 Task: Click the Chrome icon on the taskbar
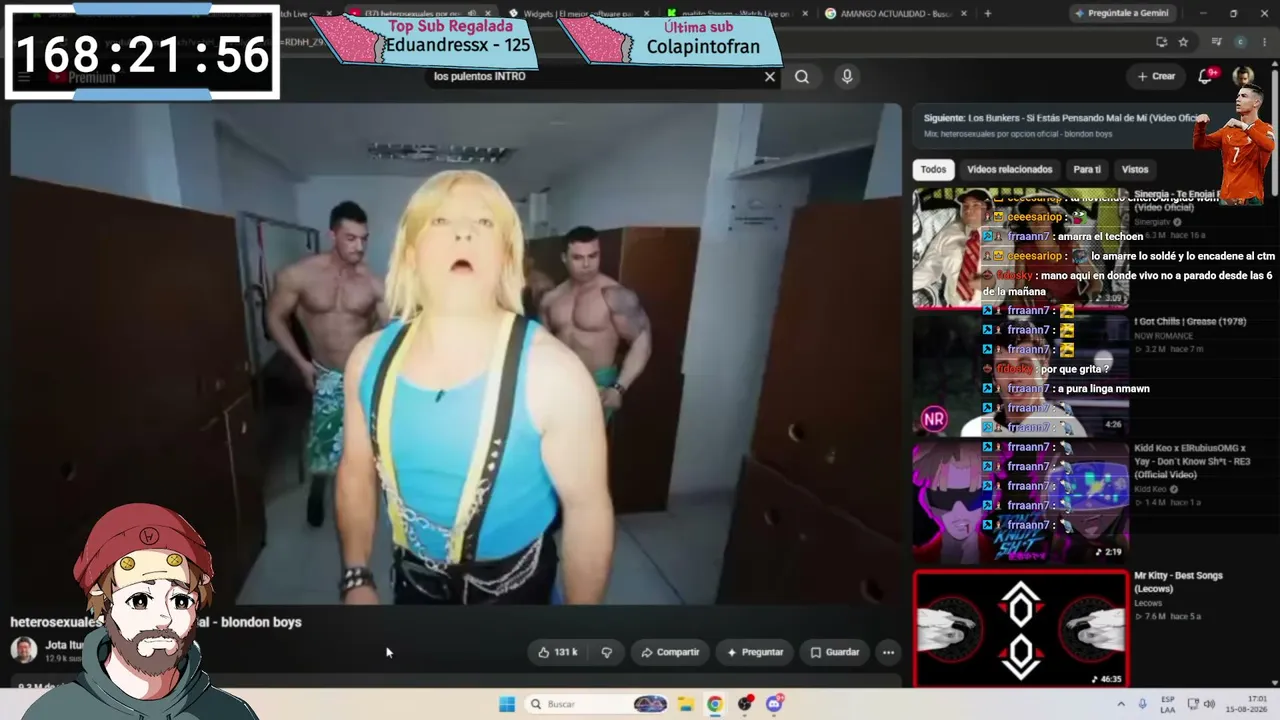[715, 704]
